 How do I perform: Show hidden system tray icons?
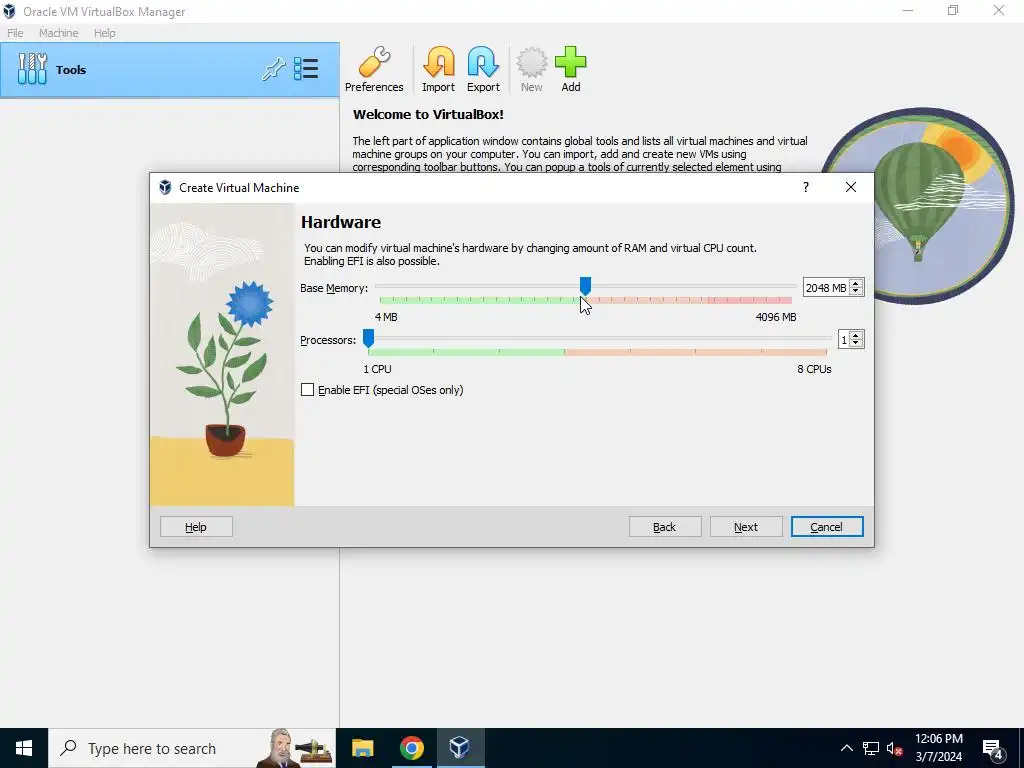click(x=846, y=748)
